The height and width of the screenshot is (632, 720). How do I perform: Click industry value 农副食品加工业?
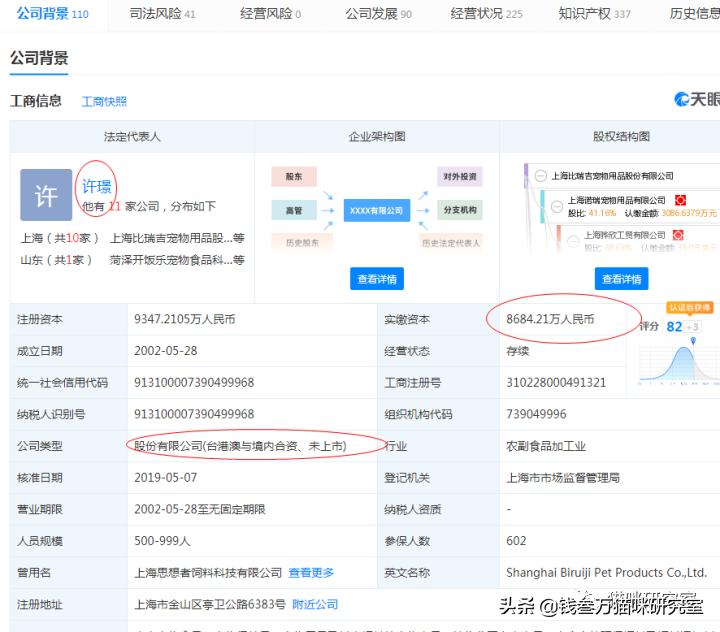tap(546, 446)
